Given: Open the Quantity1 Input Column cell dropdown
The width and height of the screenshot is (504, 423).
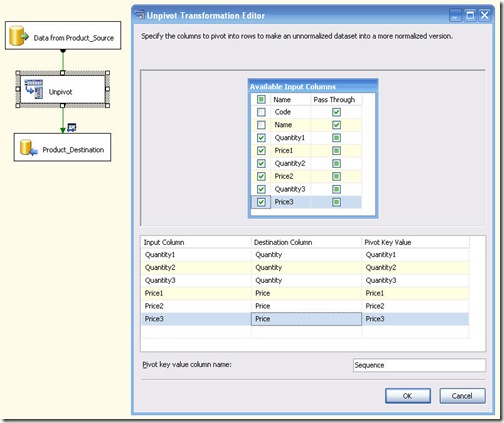Looking at the screenshot, I should (x=196, y=255).
